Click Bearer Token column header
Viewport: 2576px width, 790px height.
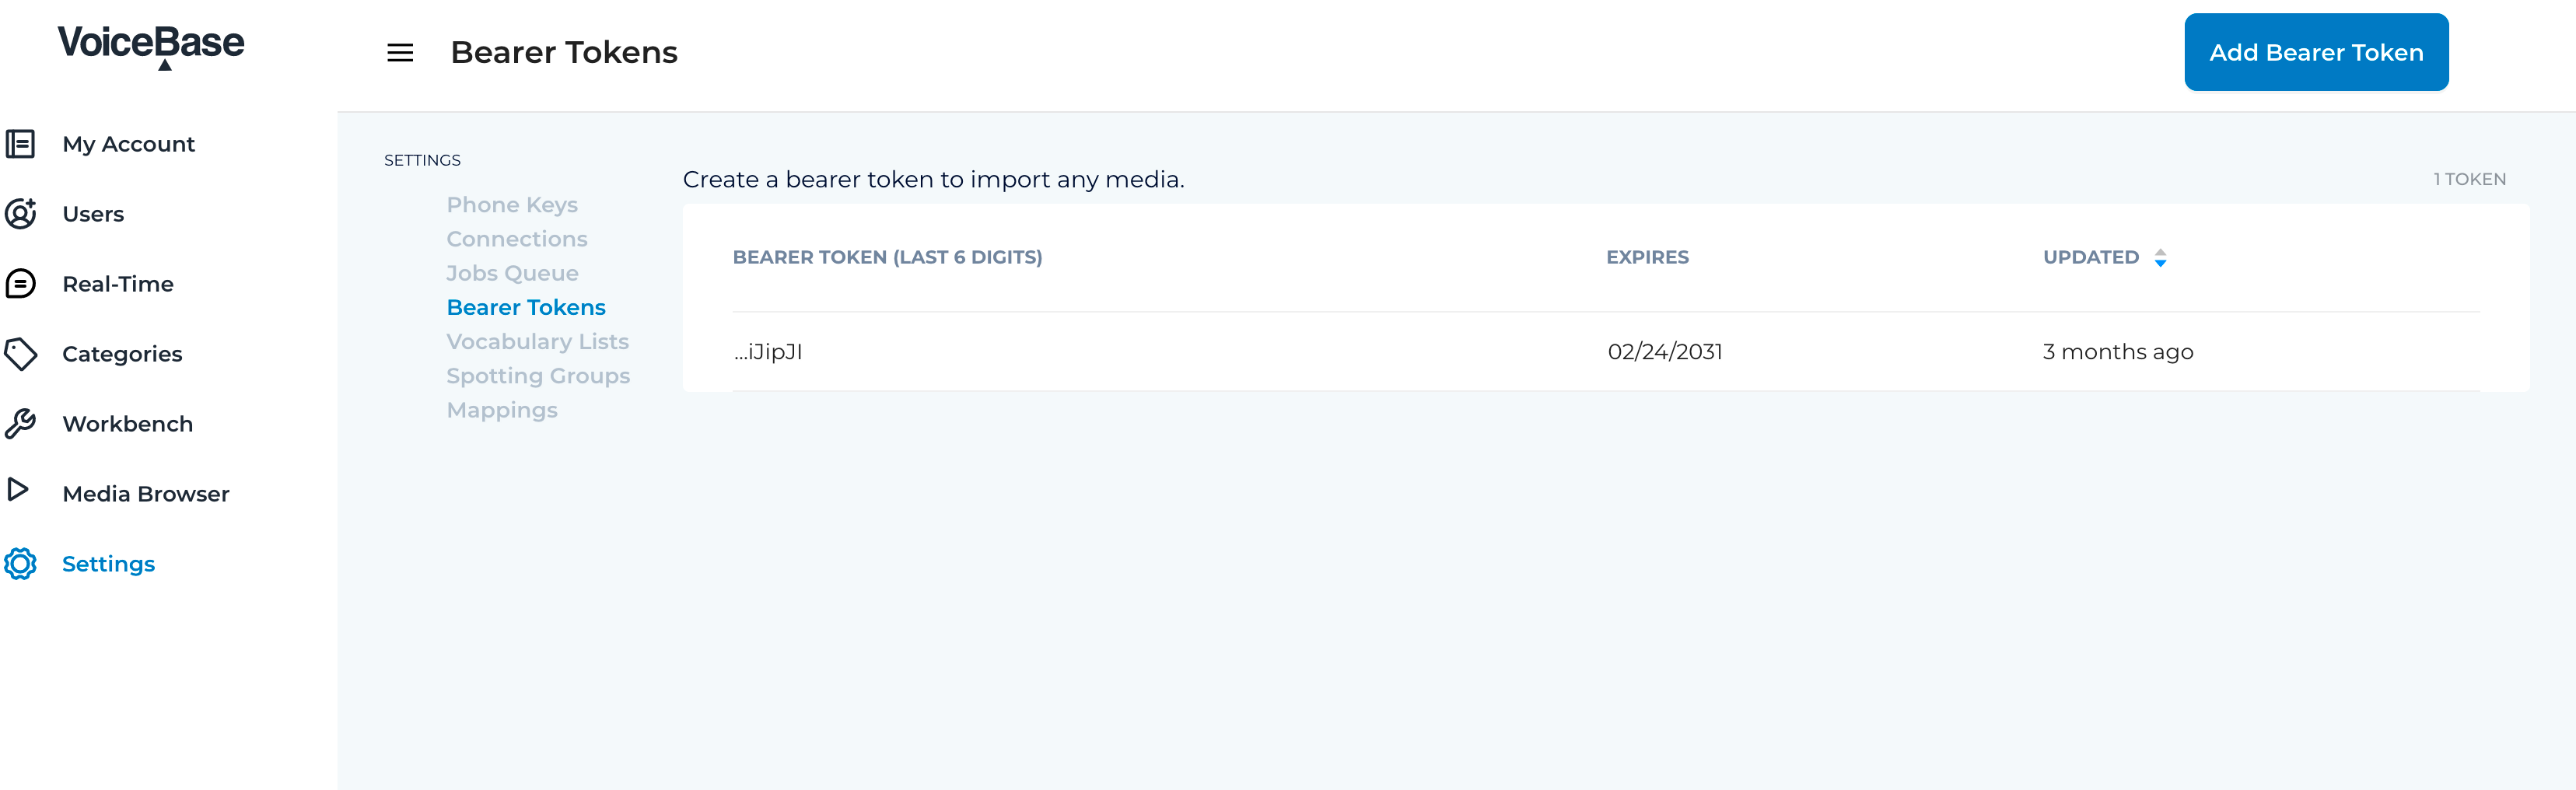point(887,257)
